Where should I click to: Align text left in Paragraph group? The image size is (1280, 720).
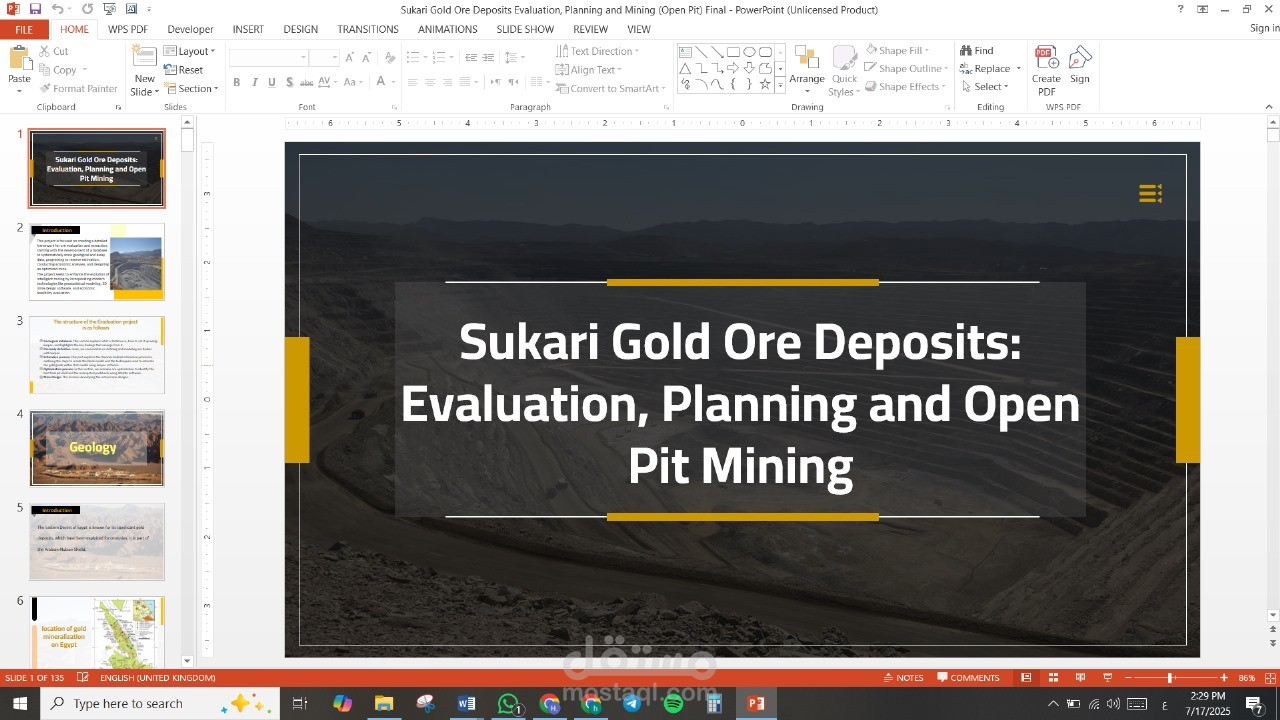(412, 83)
